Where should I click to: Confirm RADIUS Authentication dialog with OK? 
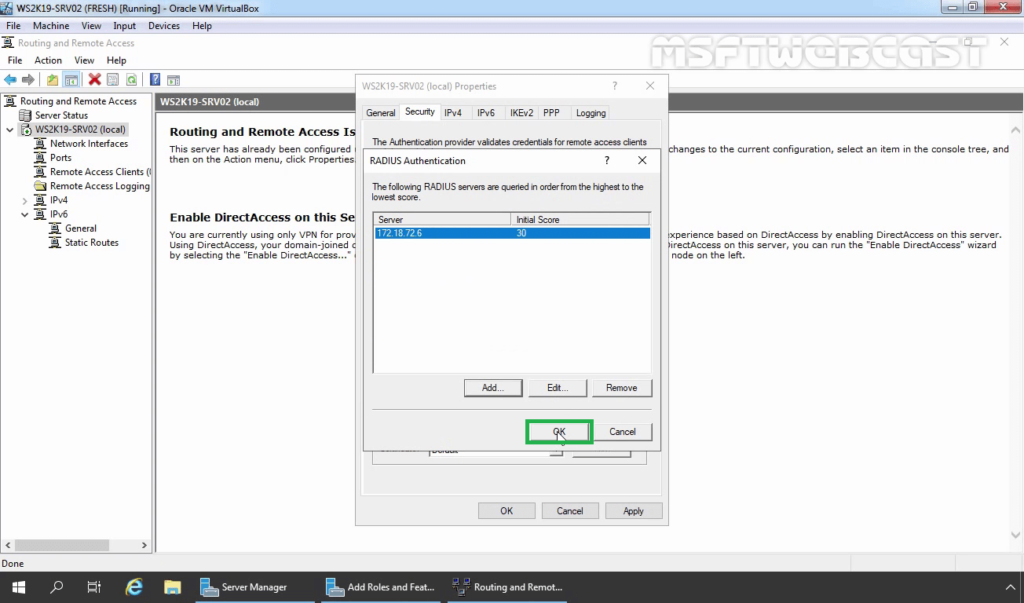click(x=559, y=432)
